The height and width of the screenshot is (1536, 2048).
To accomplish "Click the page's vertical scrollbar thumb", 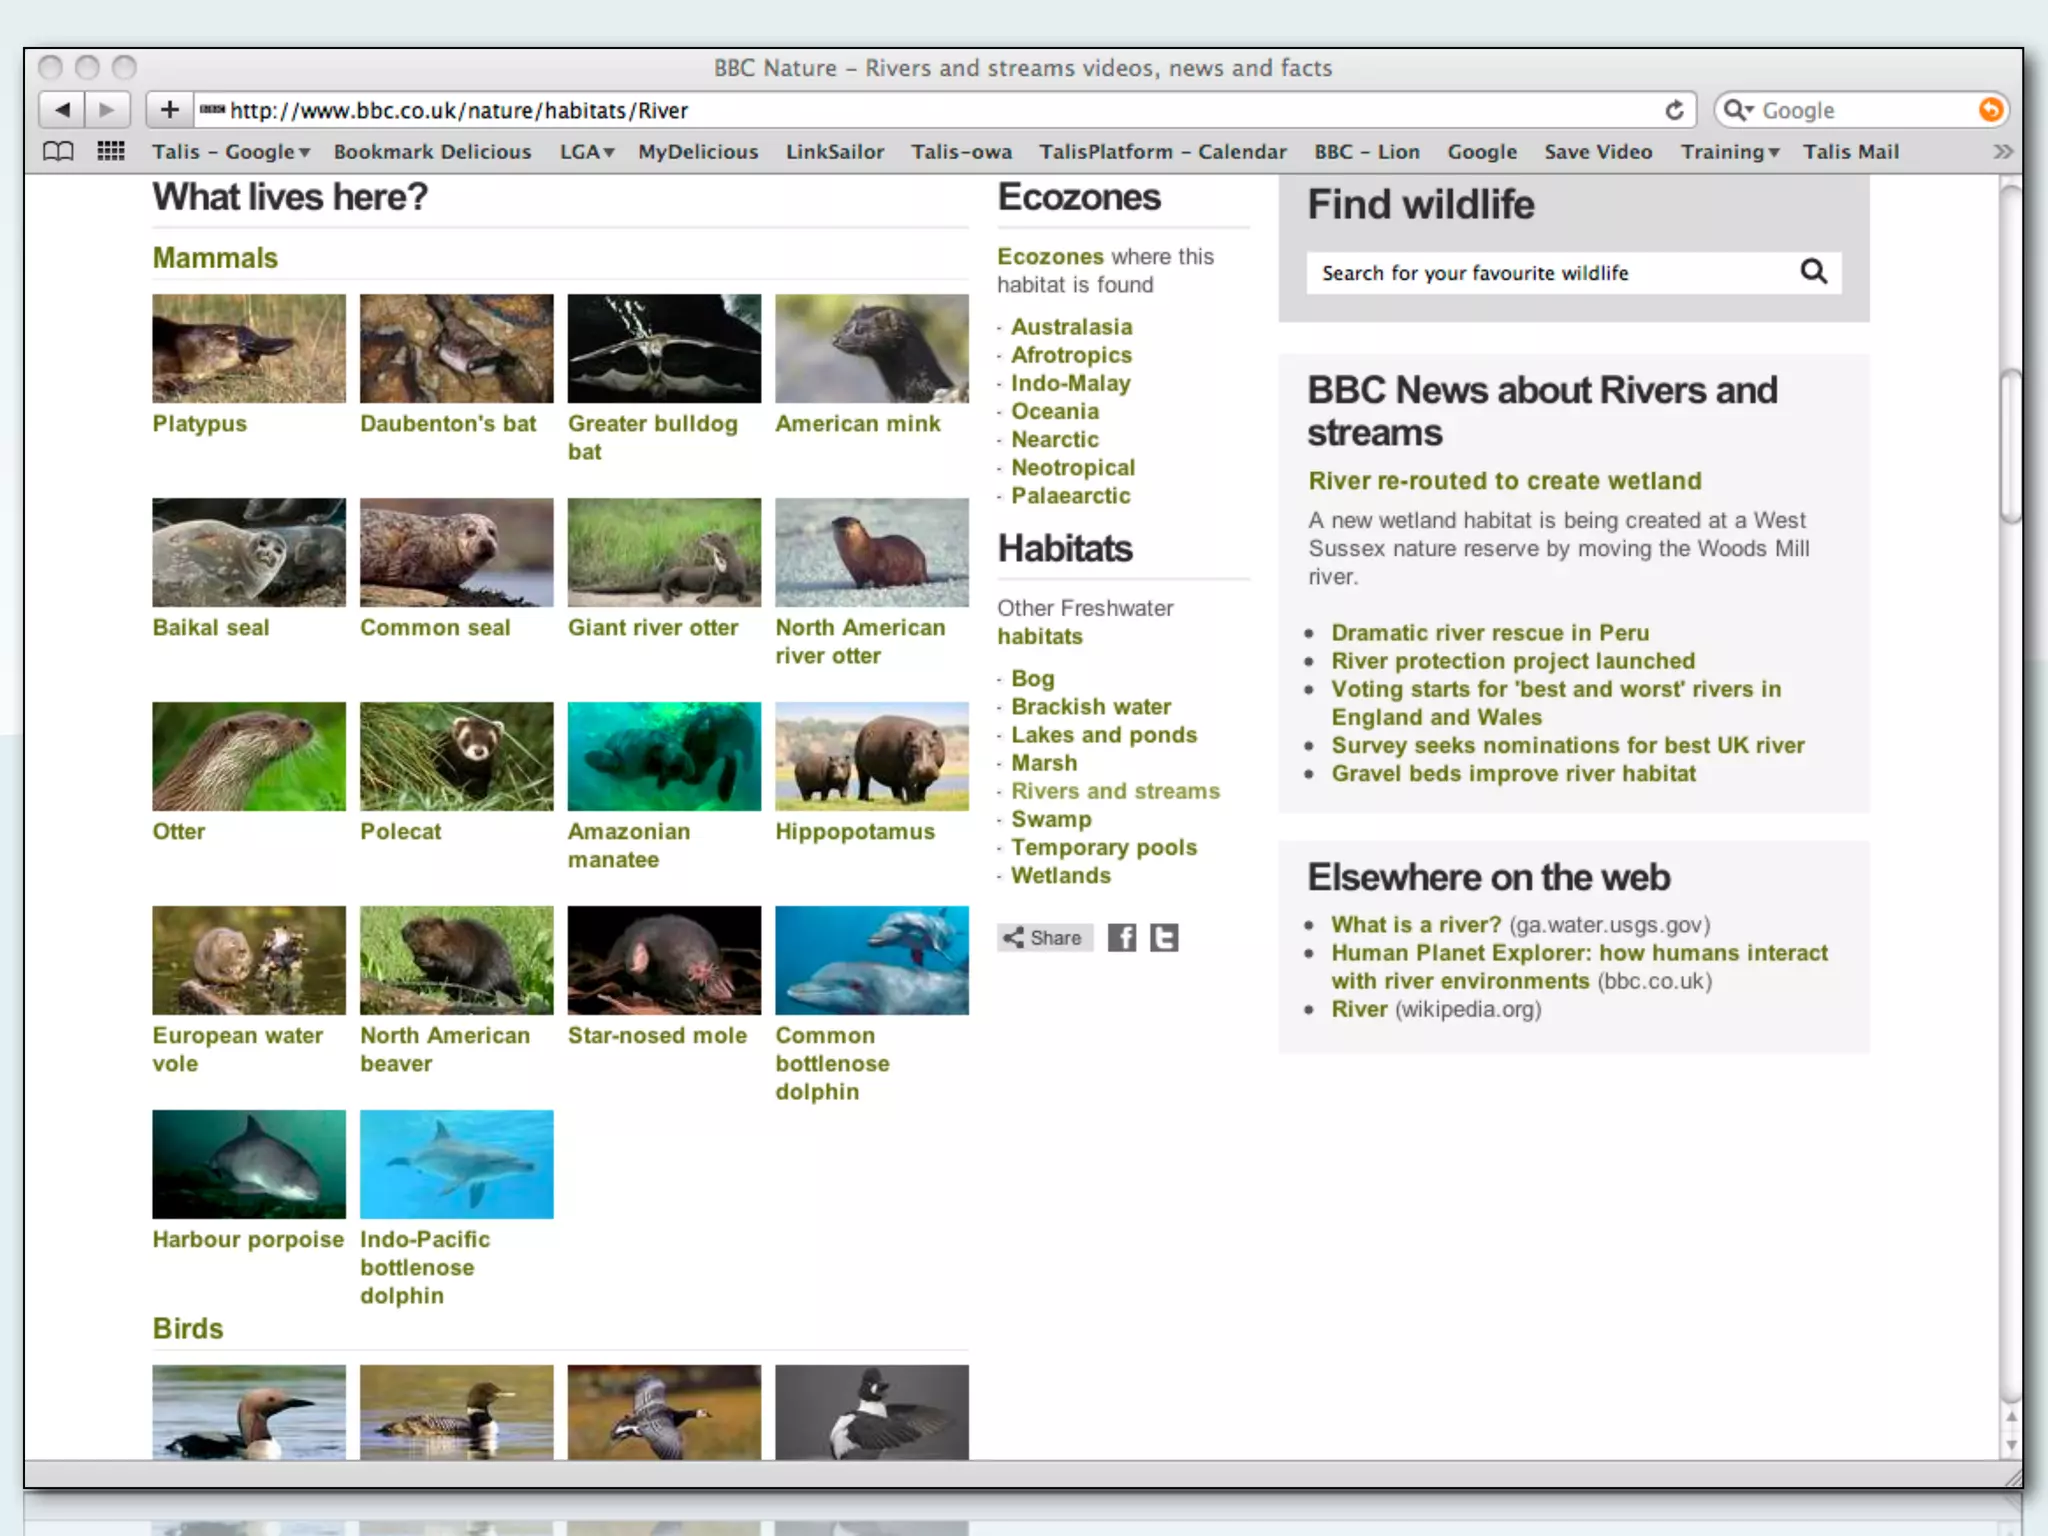I will click(x=2010, y=445).
